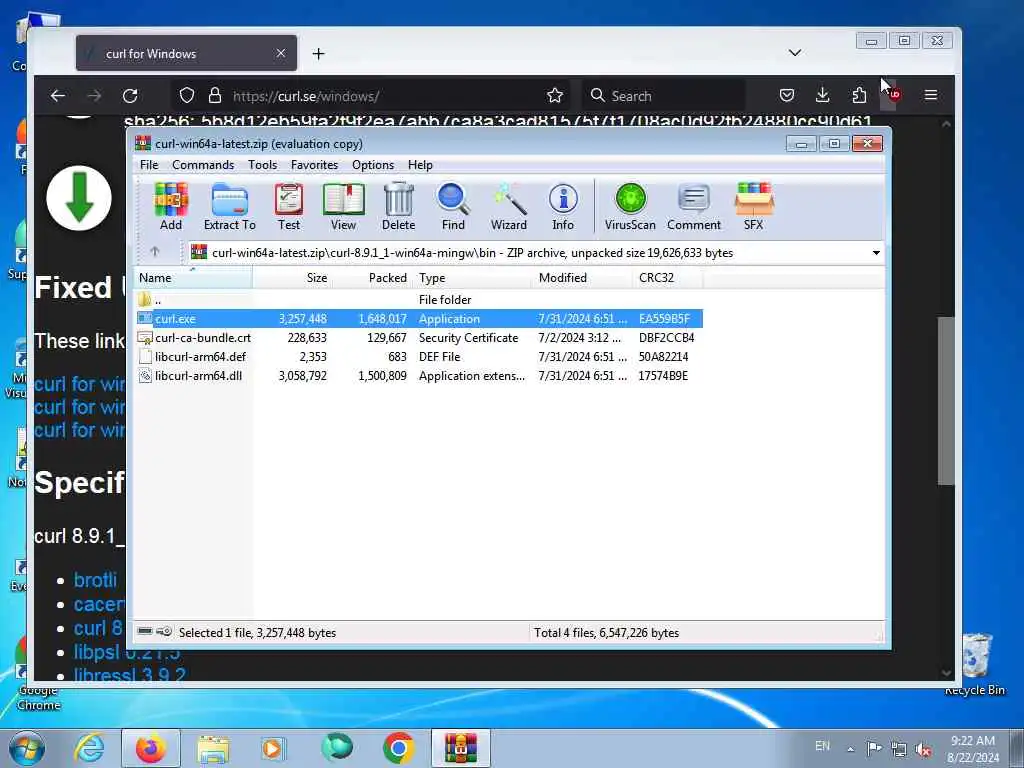The image size is (1024, 768).
Task: Click the Firefox back arrow
Action: pyautogui.click(x=58, y=95)
